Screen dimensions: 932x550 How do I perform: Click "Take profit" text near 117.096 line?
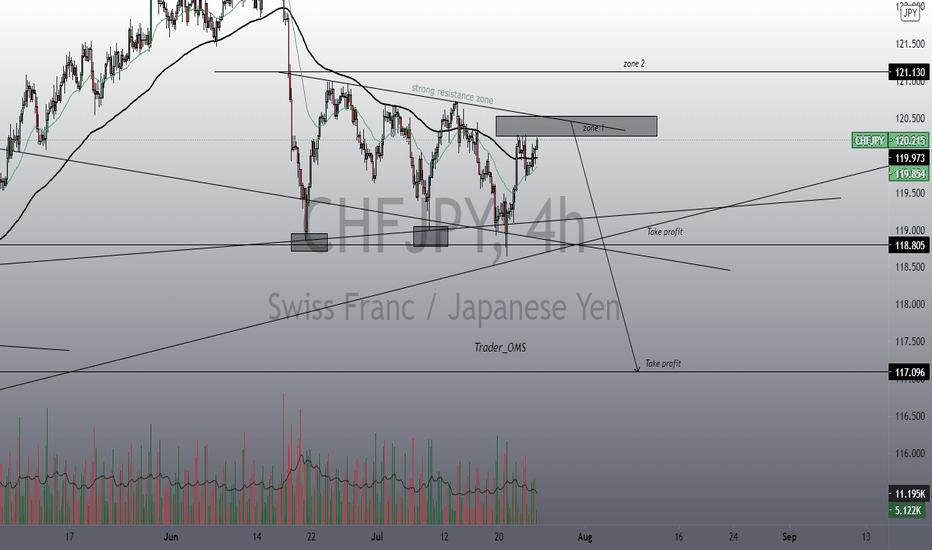click(x=663, y=363)
